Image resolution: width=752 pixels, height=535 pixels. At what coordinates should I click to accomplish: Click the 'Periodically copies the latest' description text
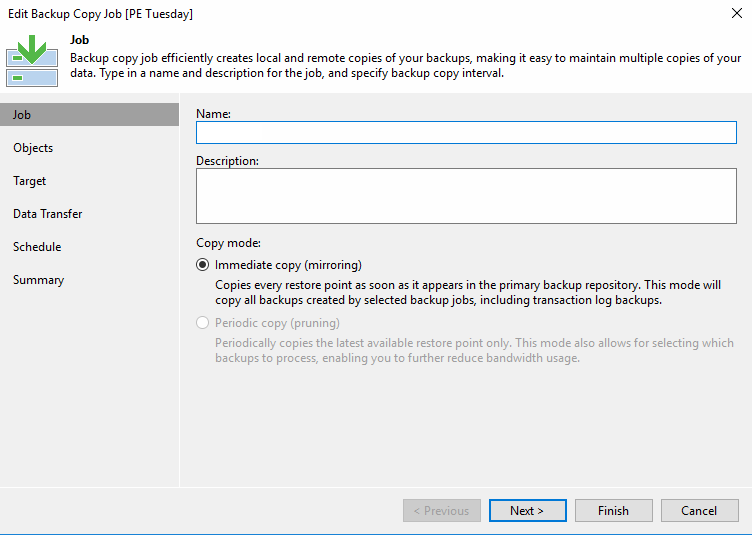pyautogui.click(x=474, y=350)
